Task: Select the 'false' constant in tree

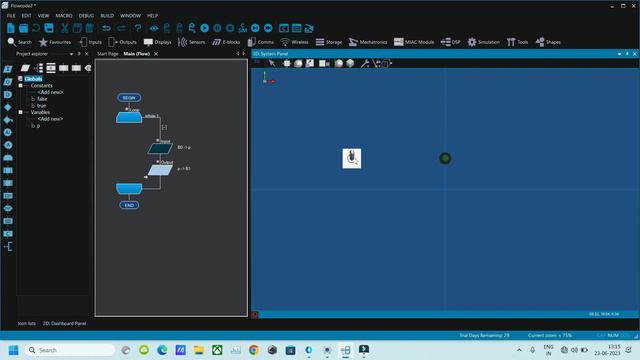Action: [42, 99]
